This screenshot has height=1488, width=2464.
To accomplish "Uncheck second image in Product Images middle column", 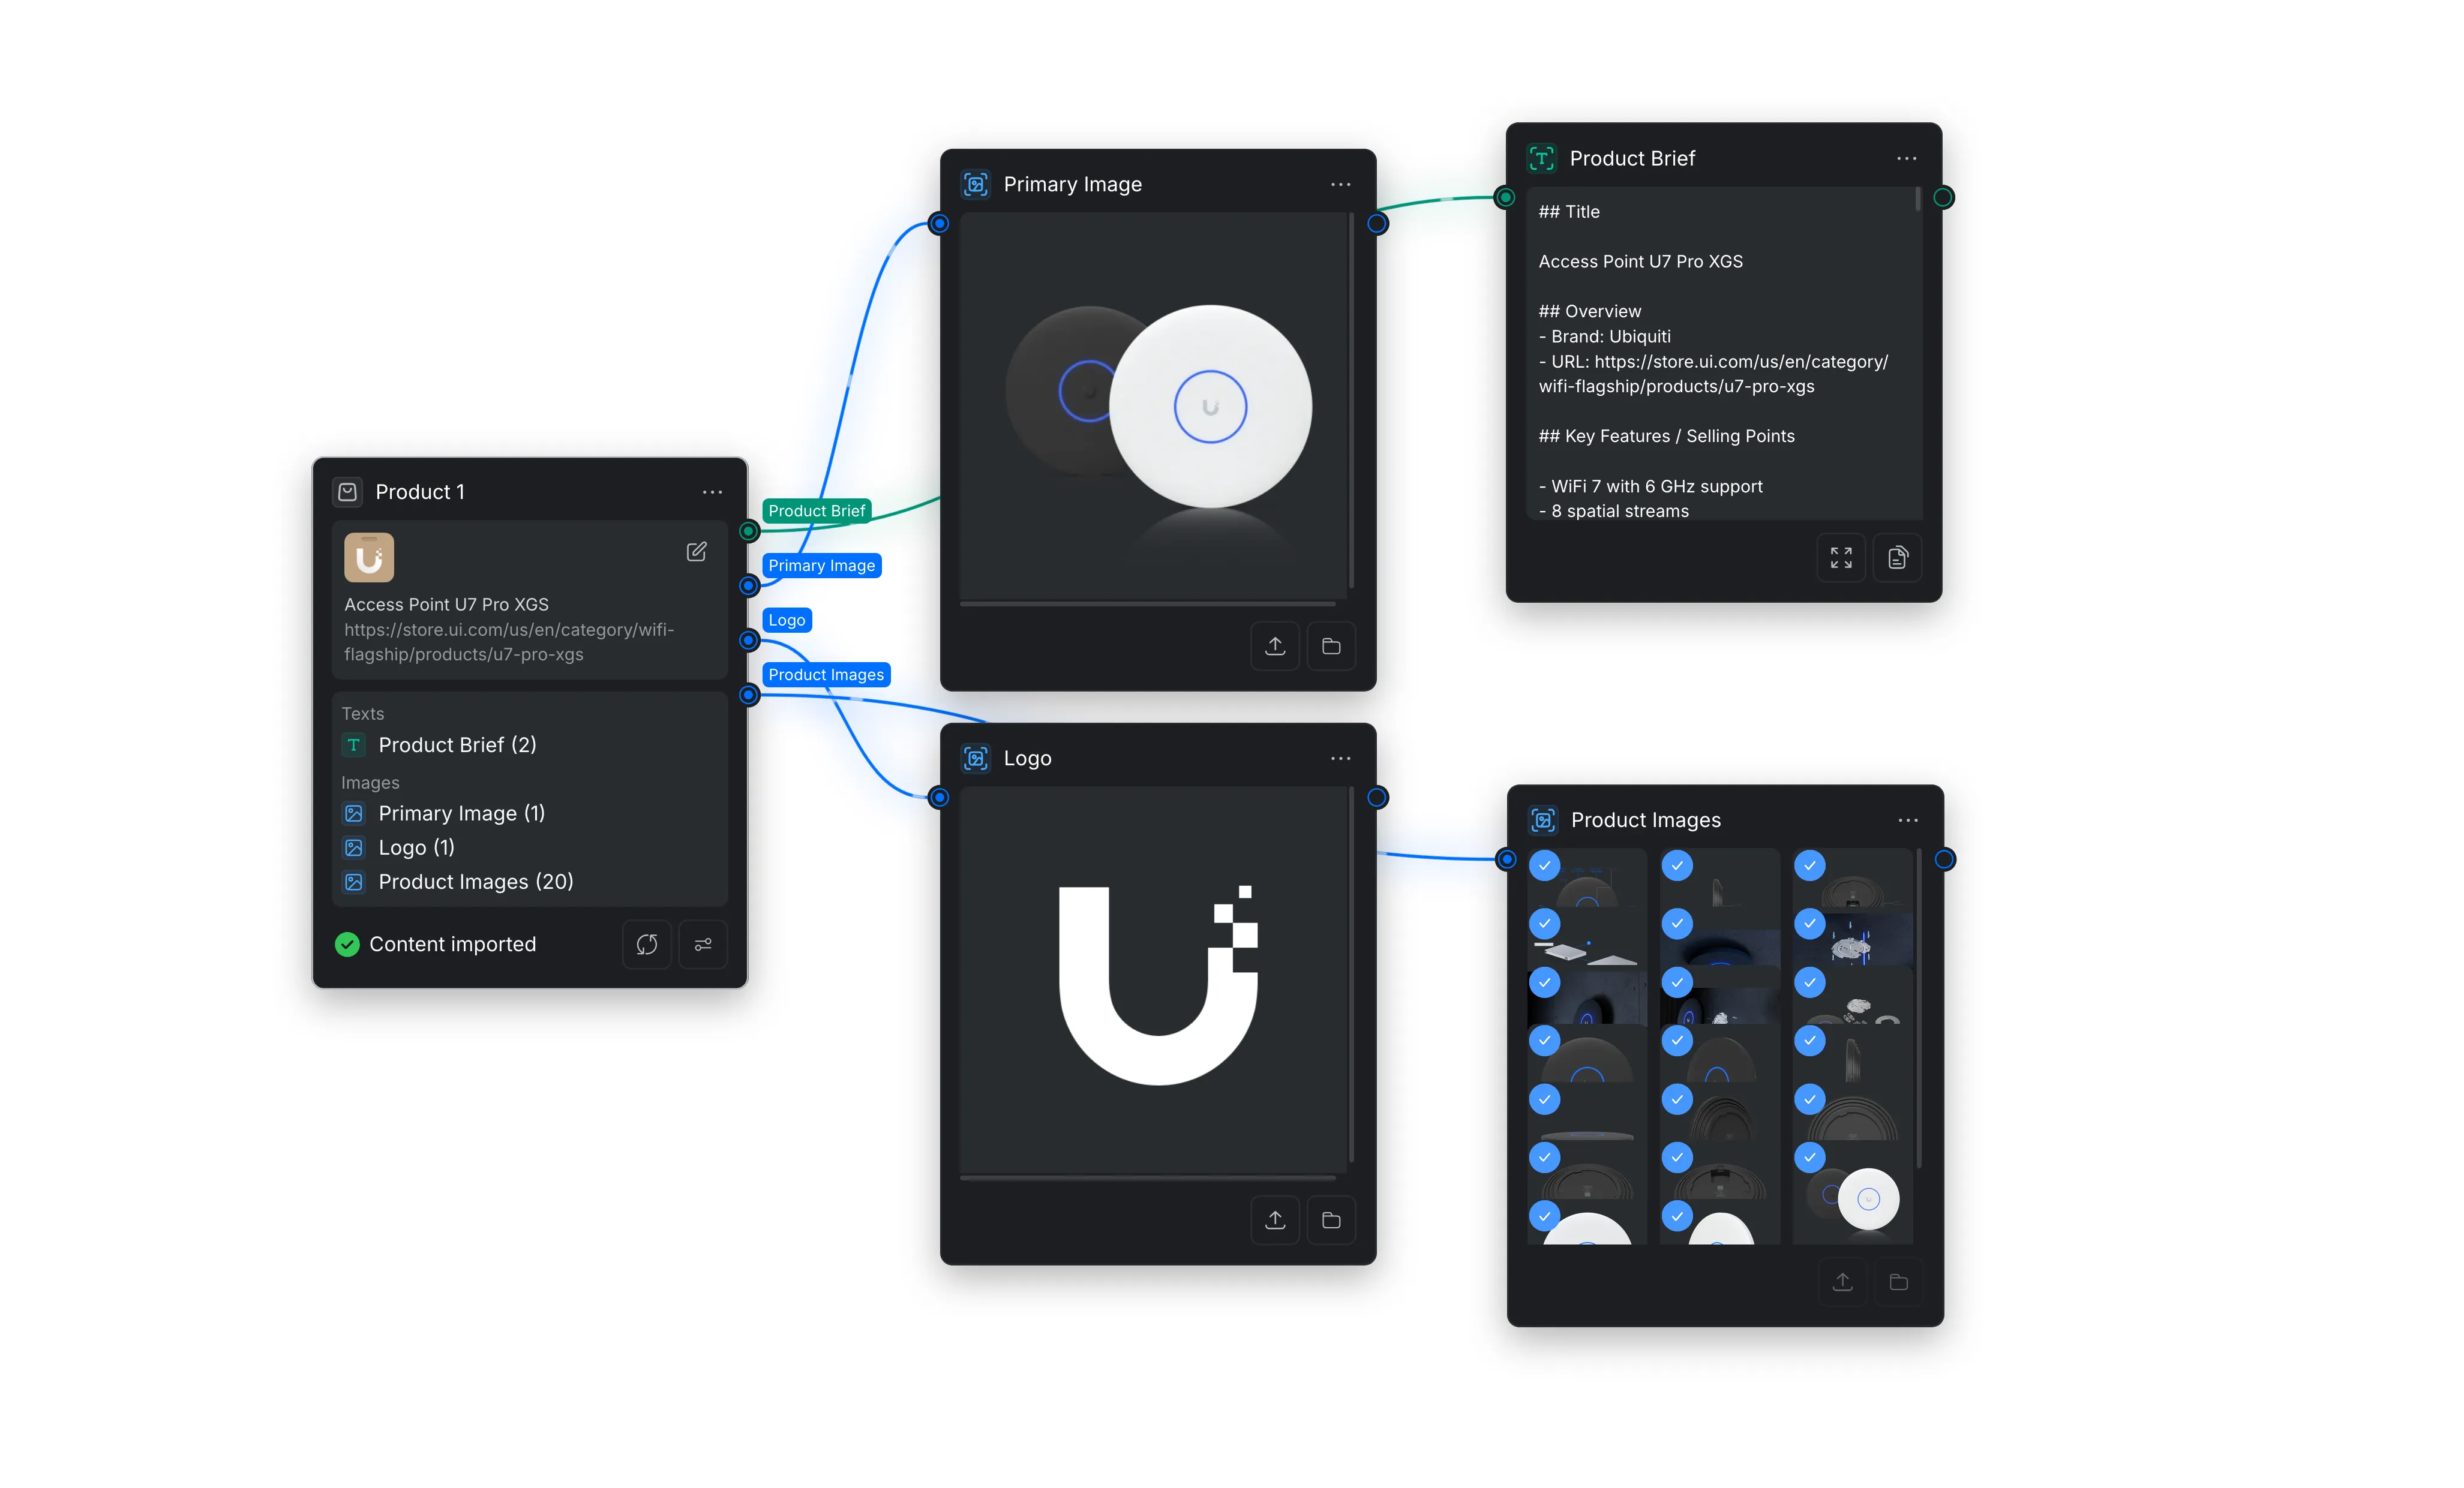I will tap(1677, 924).
